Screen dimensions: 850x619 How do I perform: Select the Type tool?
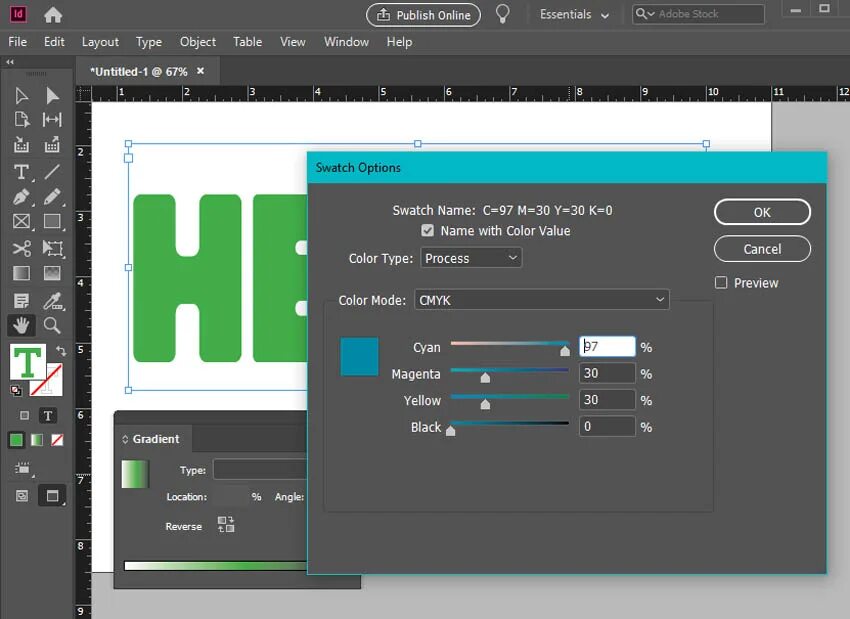[x=22, y=171]
